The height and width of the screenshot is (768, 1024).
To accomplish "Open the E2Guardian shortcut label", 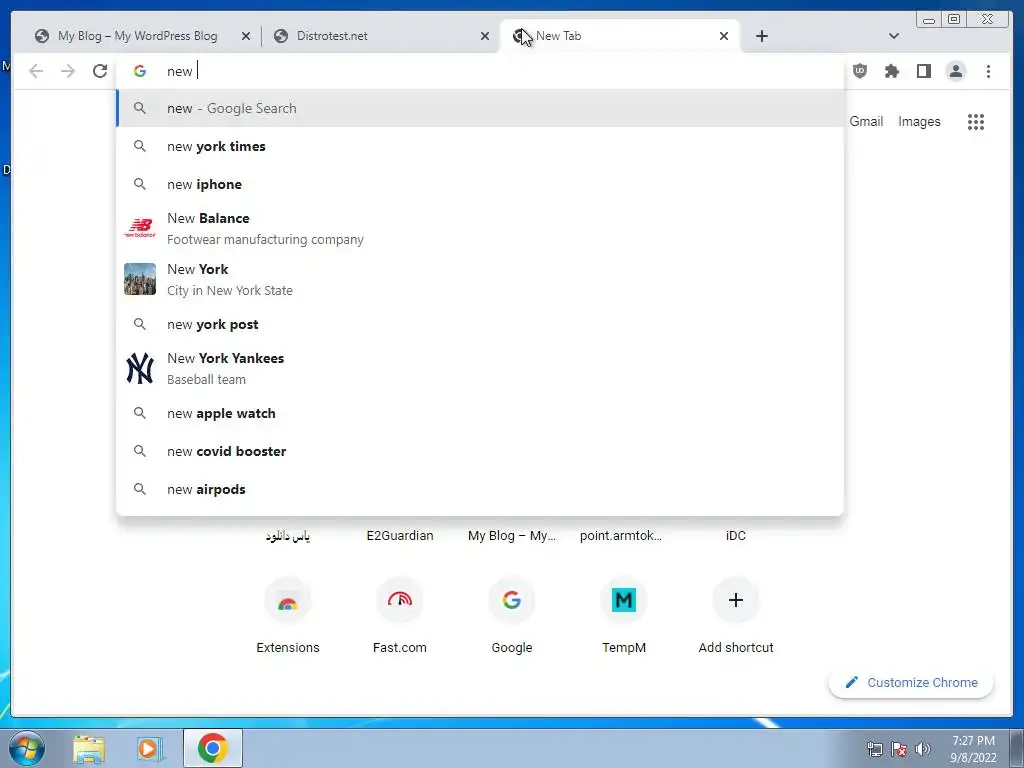I will pos(400,536).
